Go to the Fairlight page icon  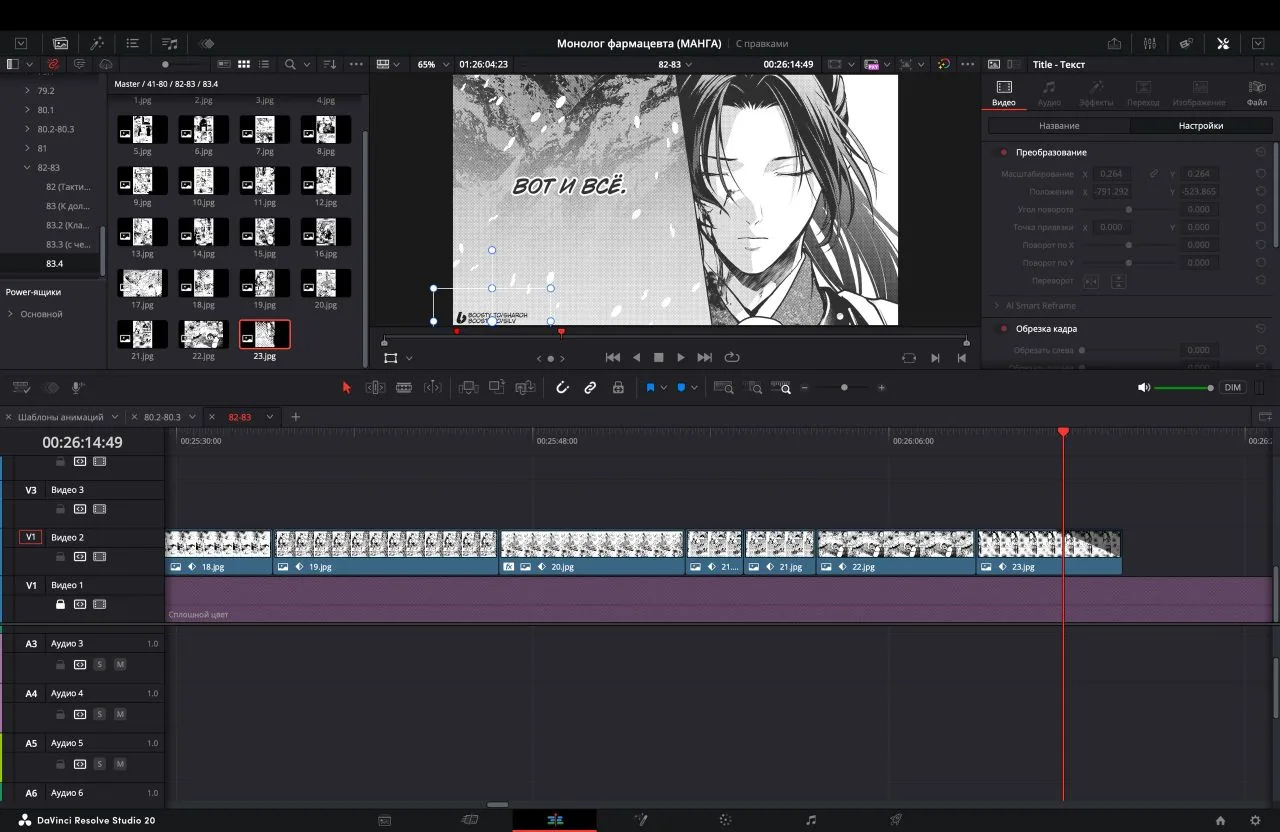pos(811,820)
